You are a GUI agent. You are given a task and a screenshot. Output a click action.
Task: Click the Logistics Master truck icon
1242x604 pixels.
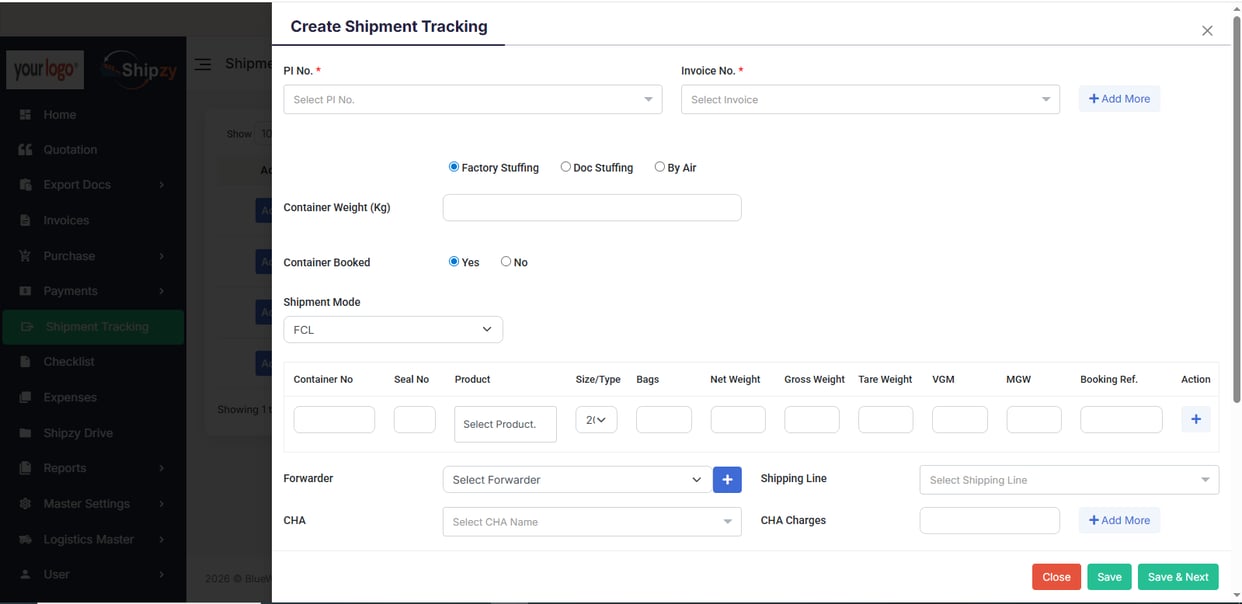(25, 539)
